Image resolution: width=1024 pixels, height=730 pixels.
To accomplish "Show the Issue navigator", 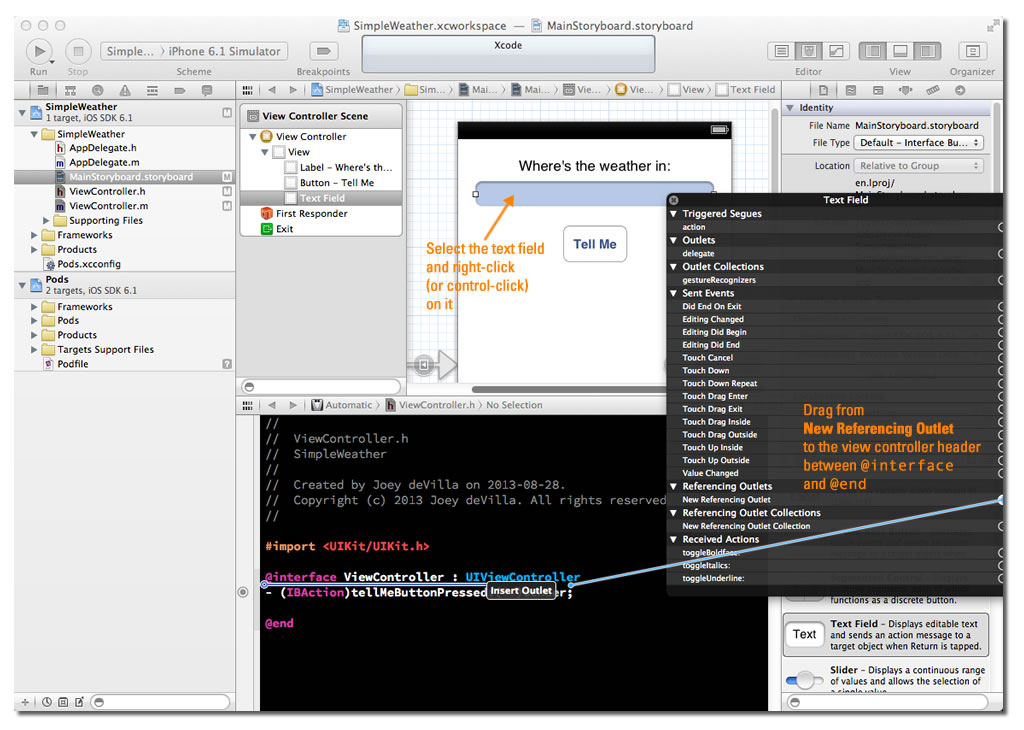I will click(x=125, y=90).
